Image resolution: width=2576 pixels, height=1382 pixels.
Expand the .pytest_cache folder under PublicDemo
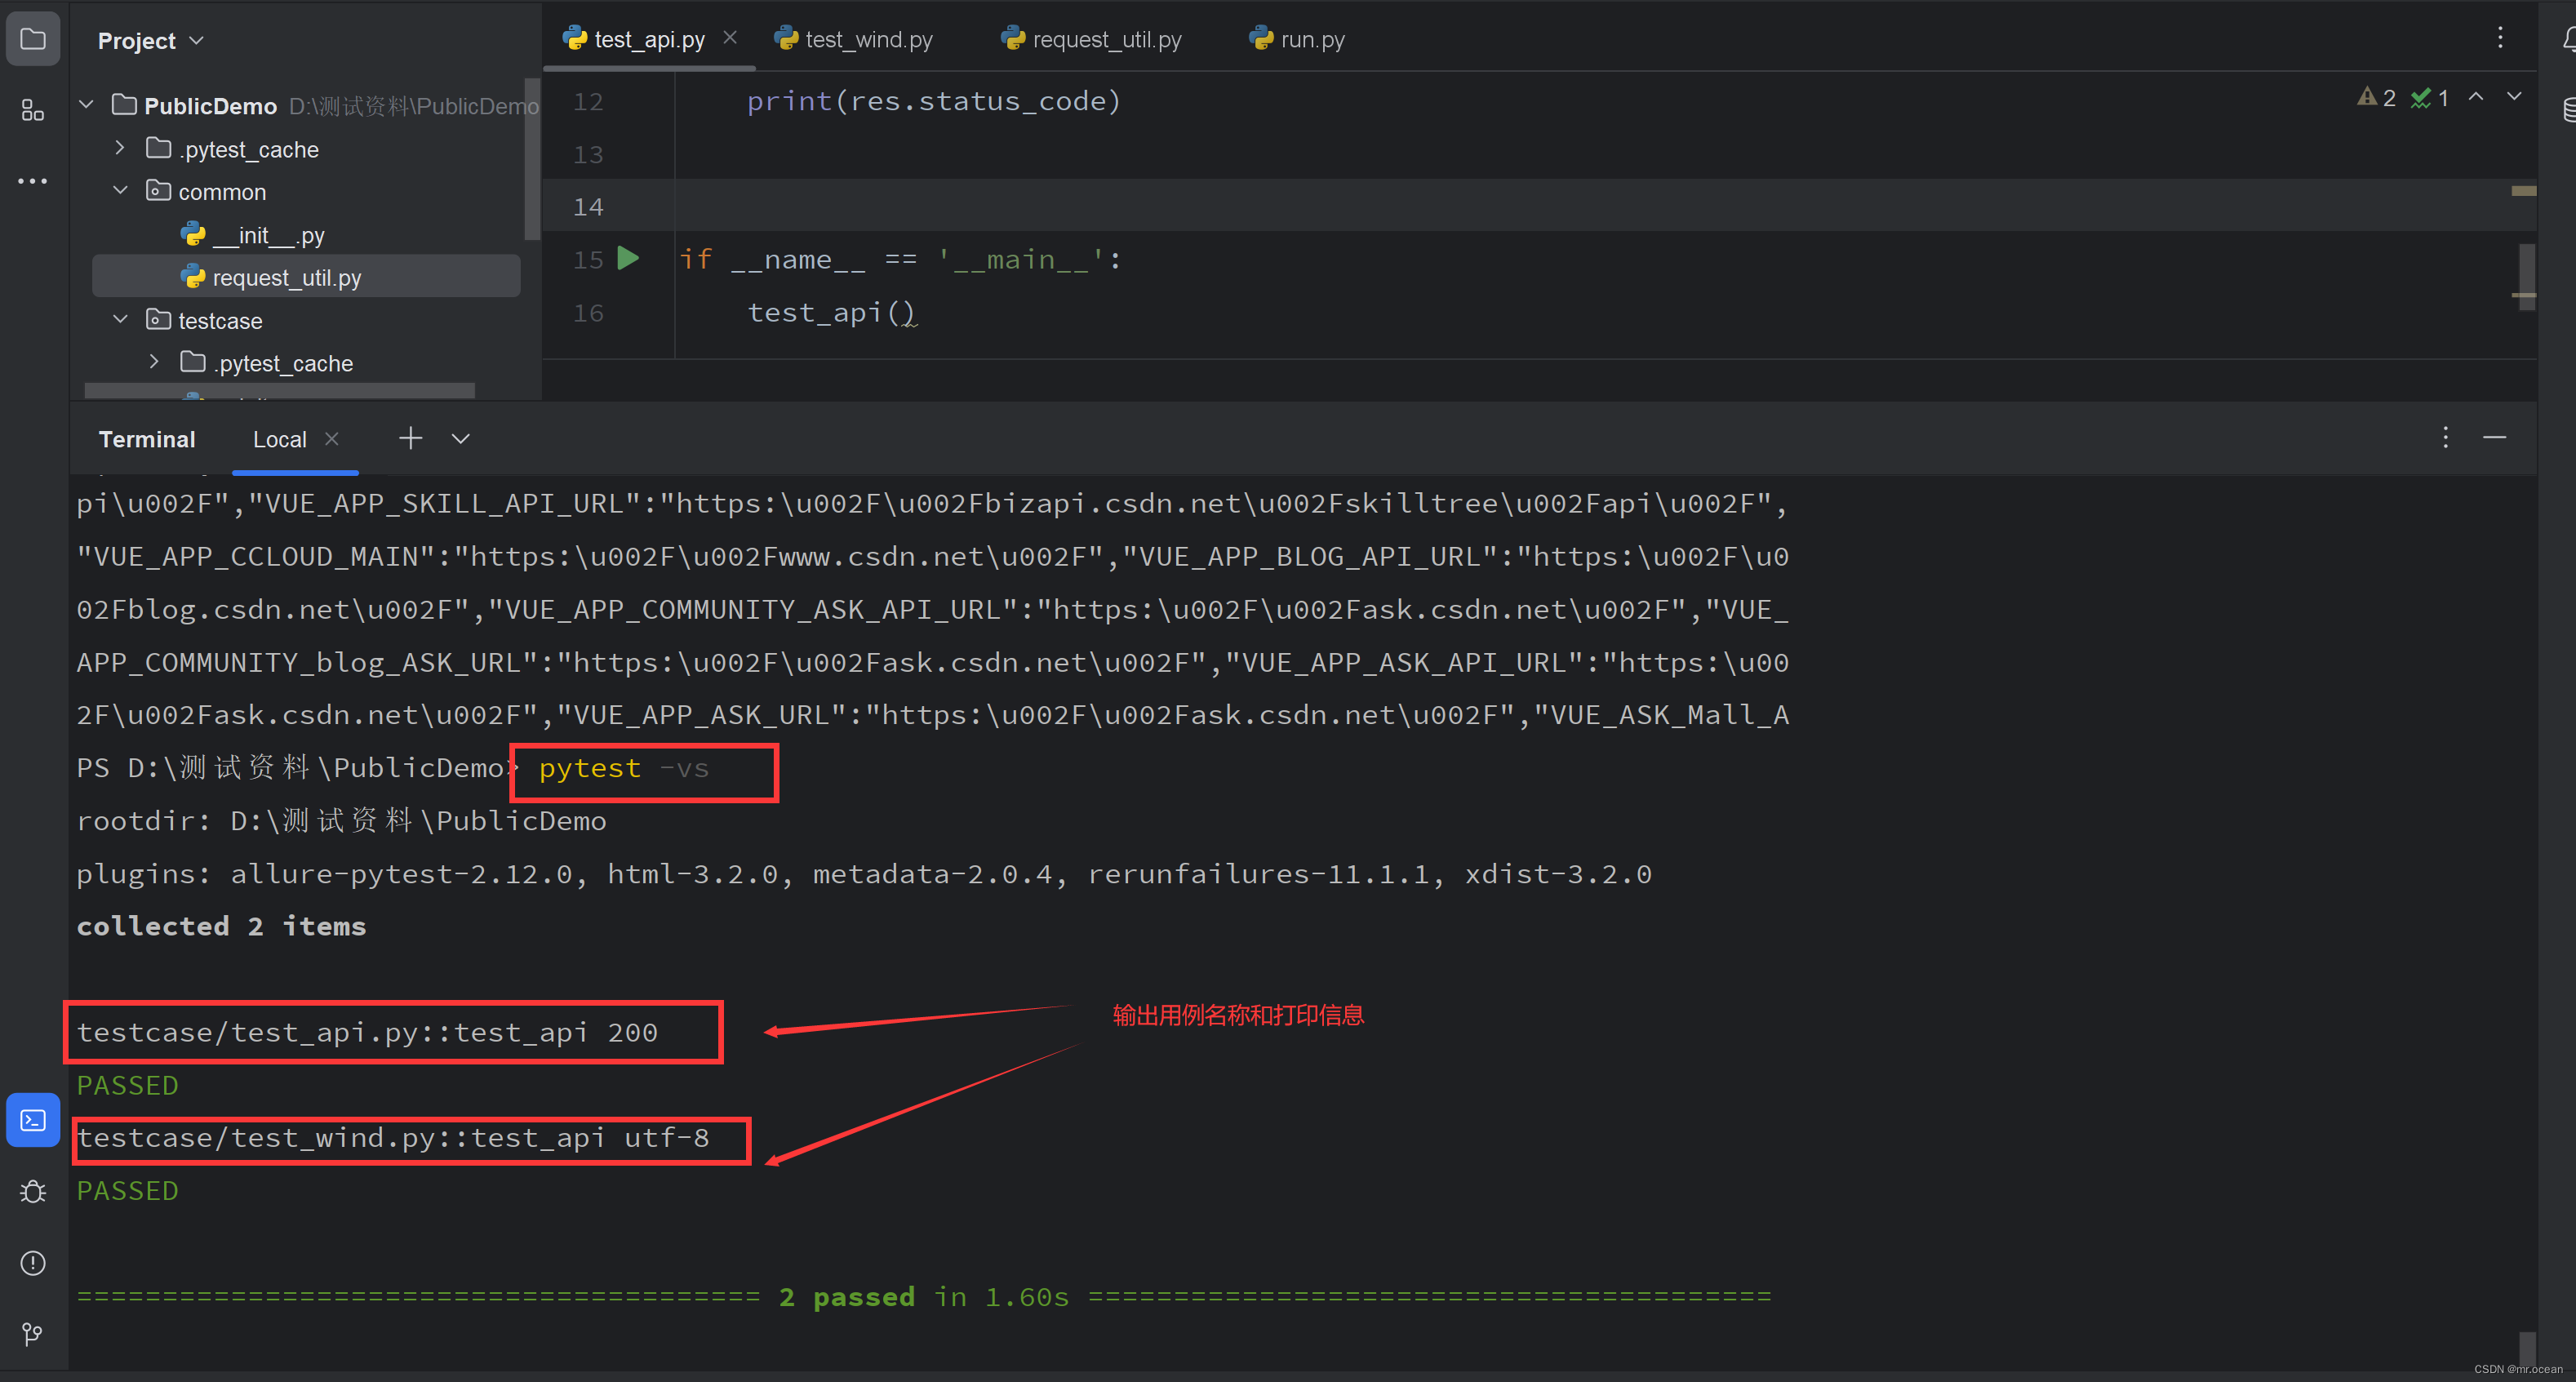pyautogui.click(x=120, y=148)
